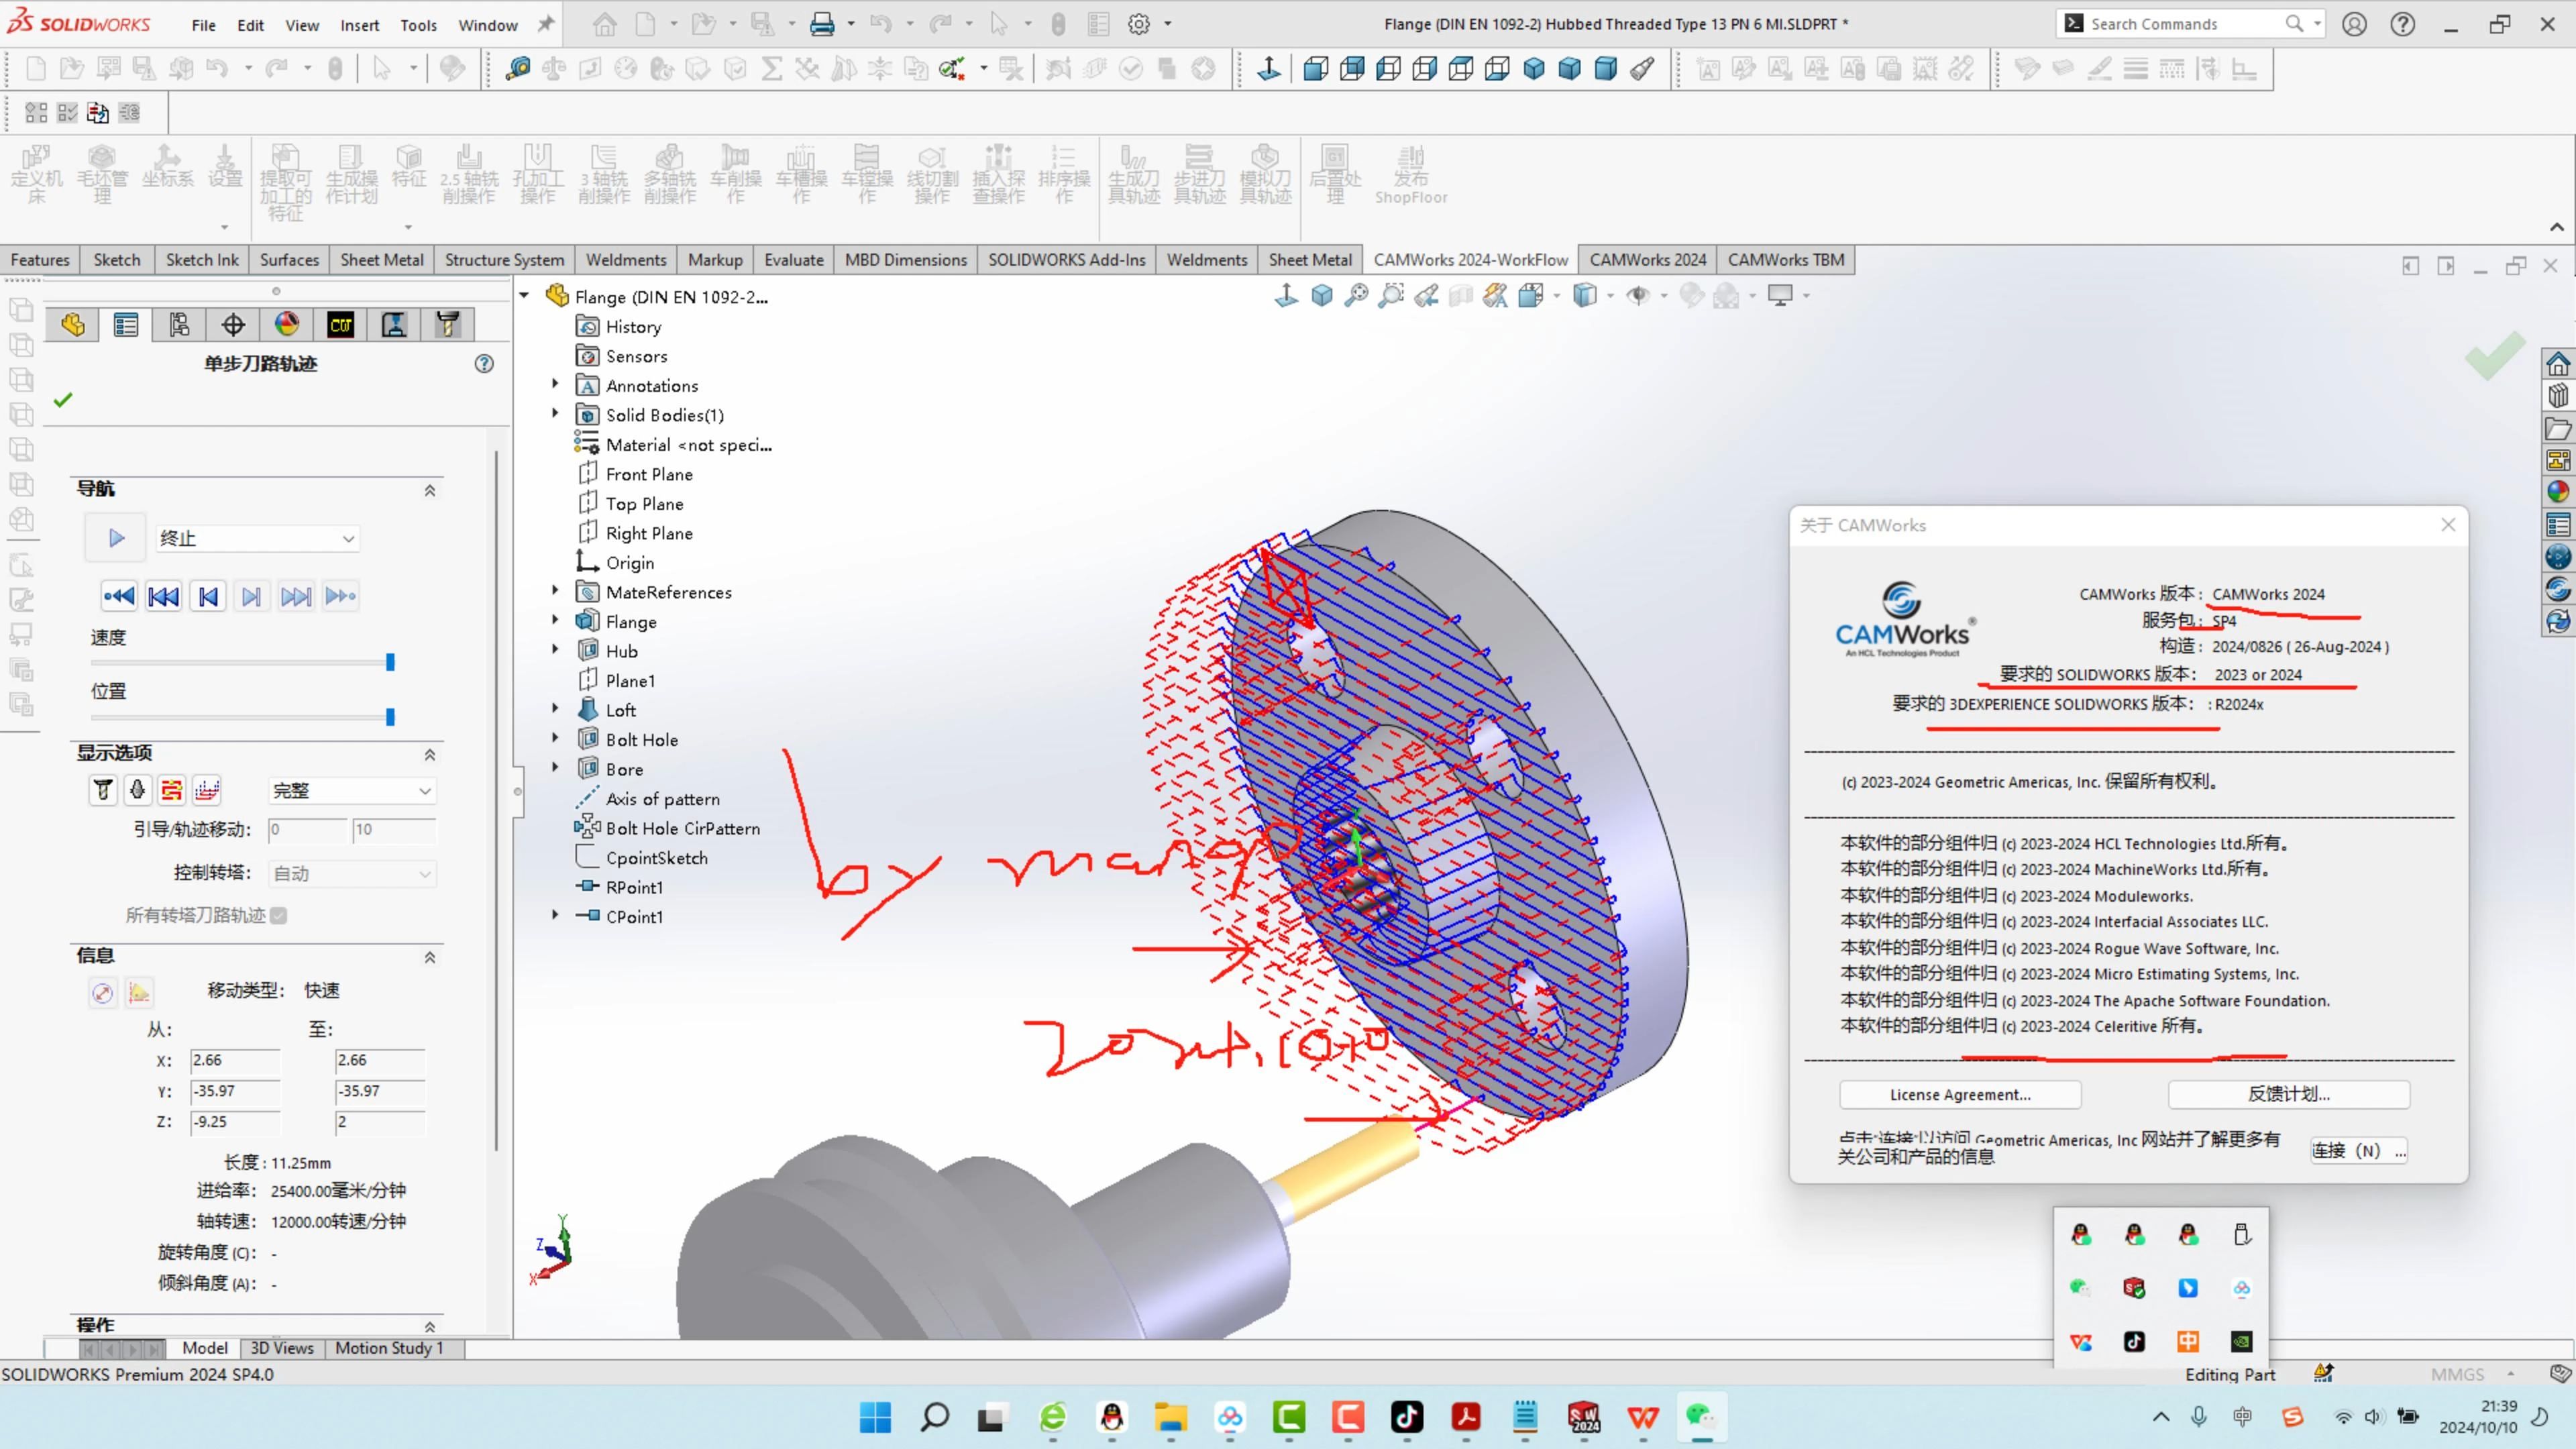This screenshot has width=2576, height=1449.
Task: Click Zoom to Fit in the heads-up toolbar
Action: point(1356,296)
